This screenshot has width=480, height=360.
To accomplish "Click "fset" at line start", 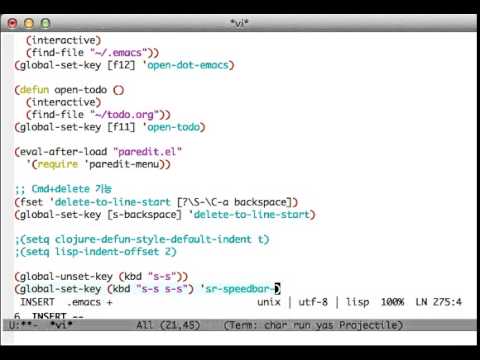I will pyautogui.click(x=31, y=202).
